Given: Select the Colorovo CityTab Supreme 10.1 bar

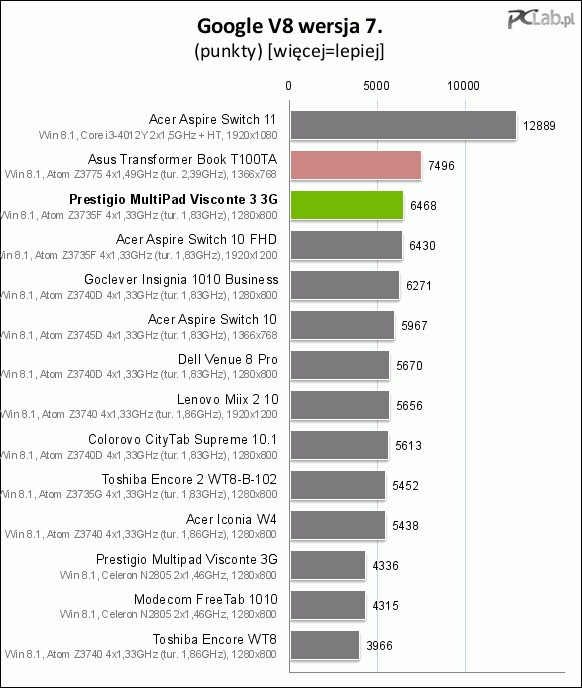Looking at the screenshot, I should point(339,445).
